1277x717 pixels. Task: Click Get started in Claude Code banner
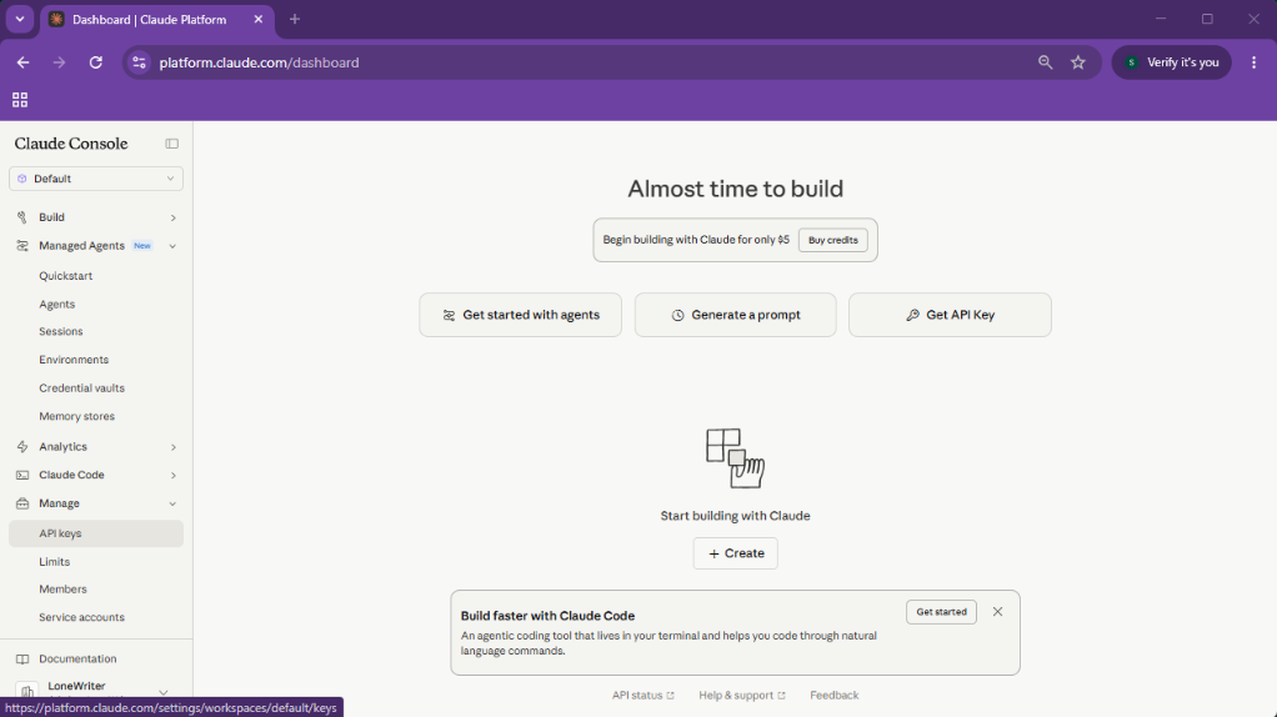[x=941, y=612]
